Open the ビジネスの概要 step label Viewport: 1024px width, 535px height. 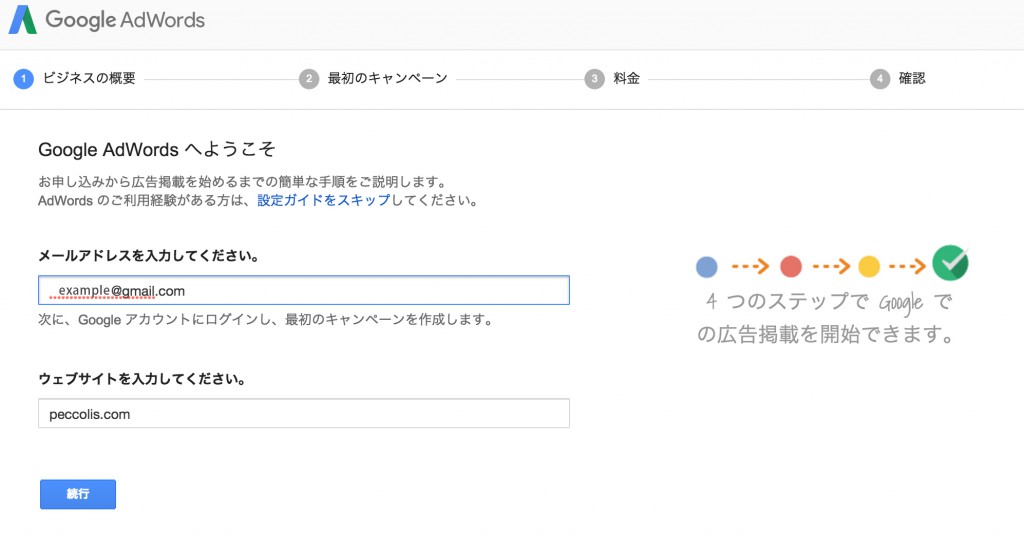pyautogui.click(x=89, y=78)
